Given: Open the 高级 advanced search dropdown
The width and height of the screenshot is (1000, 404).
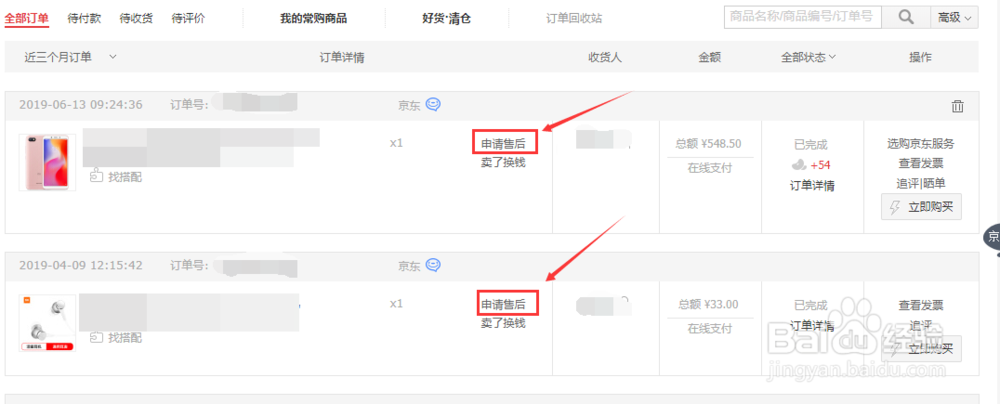Looking at the screenshot, I should point(954,17).
